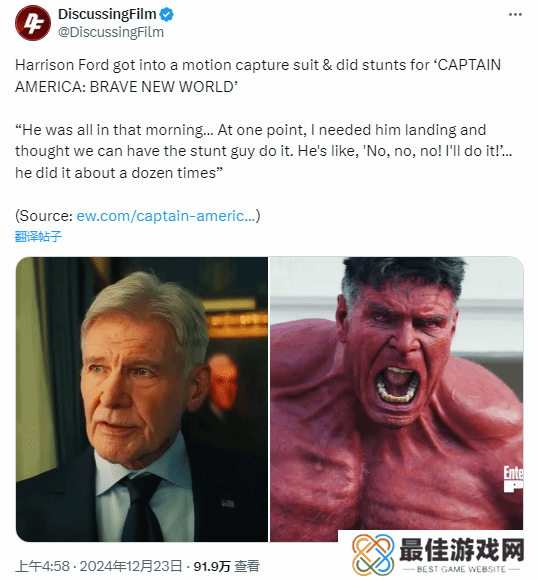Click the 最佳游戏网 watermark text

click(462, 550)
